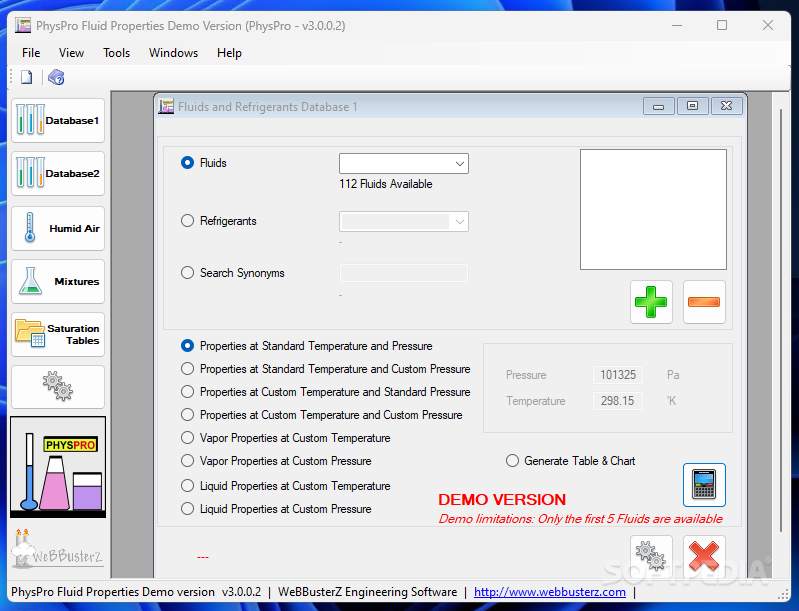Select Vapor Properties at Custom Temperature
Viewport: 799px width, 611px height.
click(x=188, y=438)
